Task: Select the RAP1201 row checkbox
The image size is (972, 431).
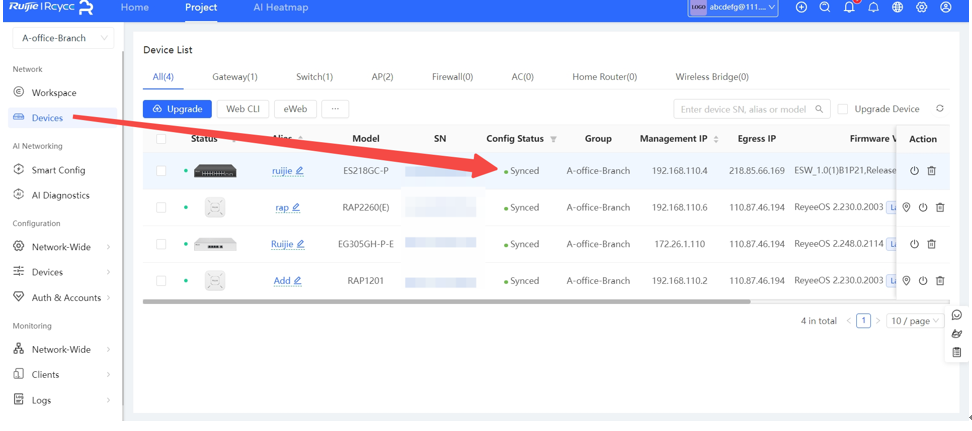Action: (161, 281)
